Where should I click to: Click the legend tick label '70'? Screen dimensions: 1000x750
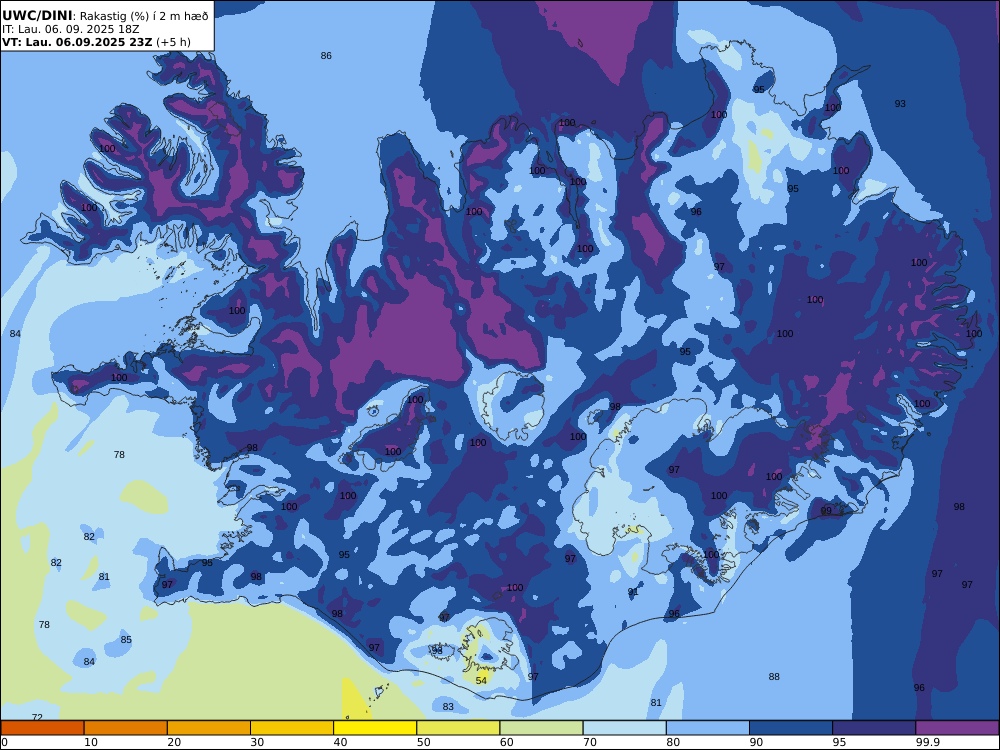pyautogui.click(x=590, y=742)
